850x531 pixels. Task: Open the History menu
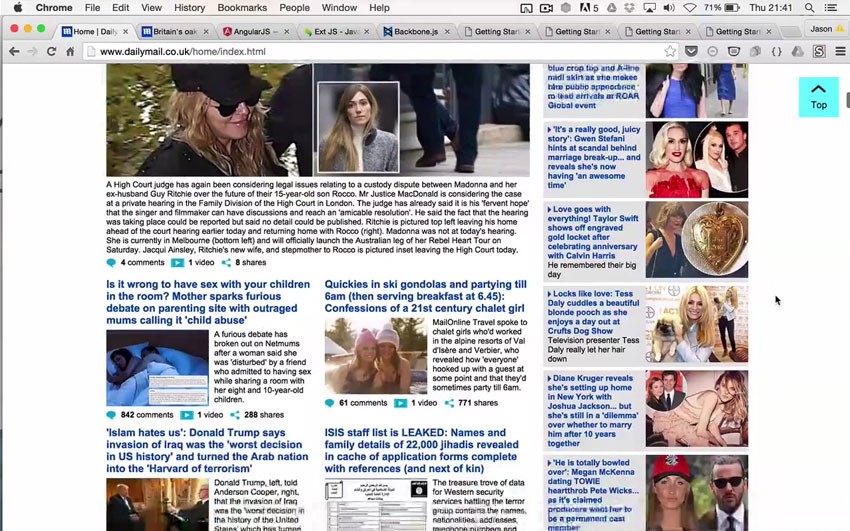[x=189, y=8]
